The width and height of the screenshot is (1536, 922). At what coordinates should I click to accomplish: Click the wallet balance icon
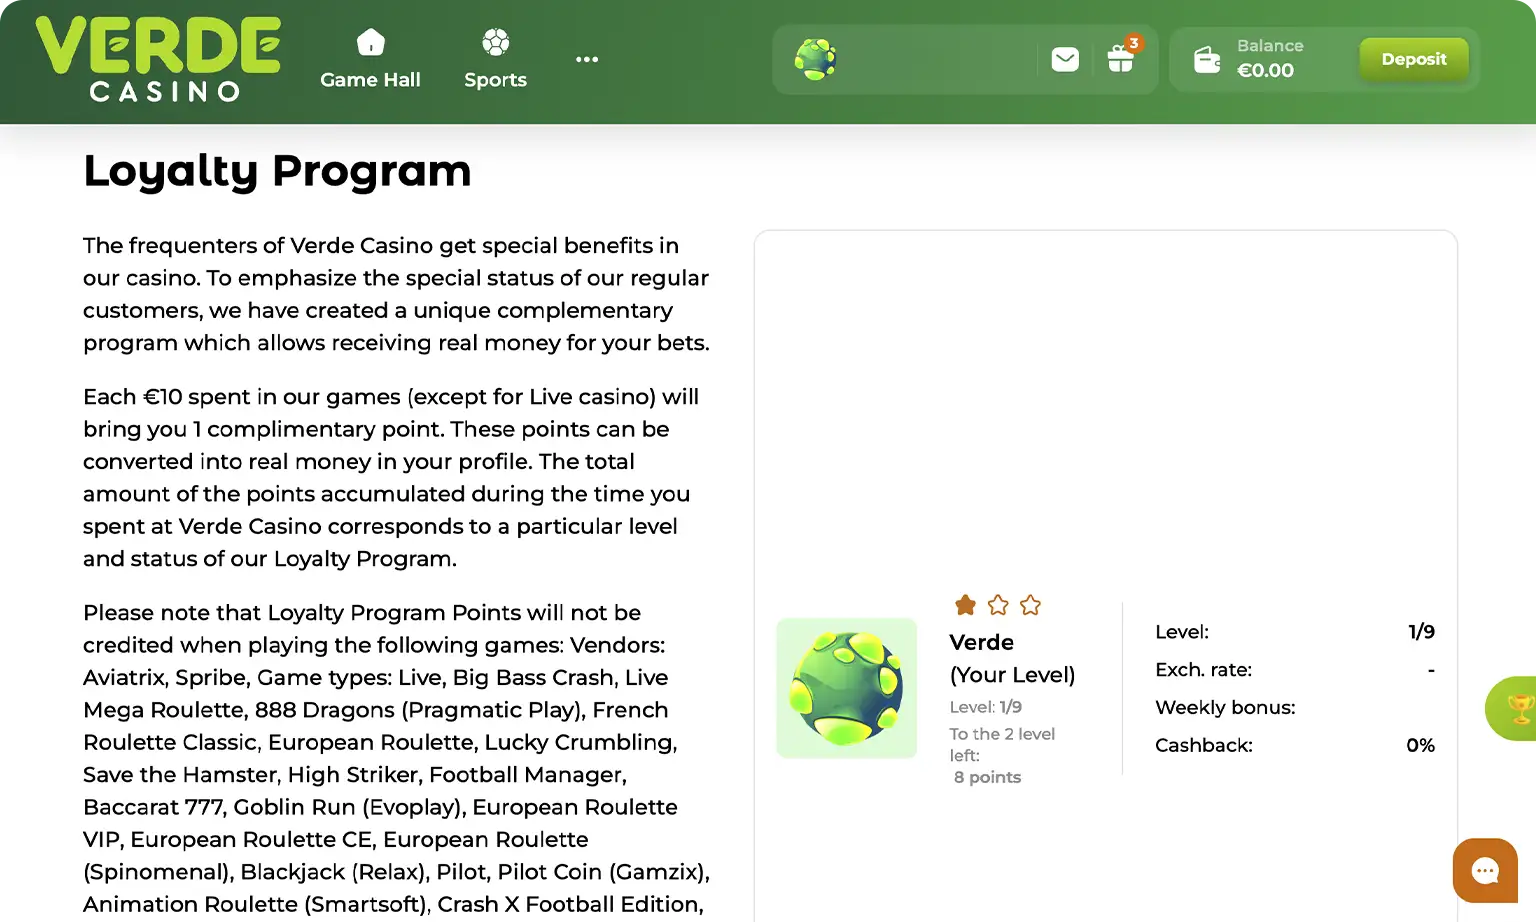(1207, 60)
